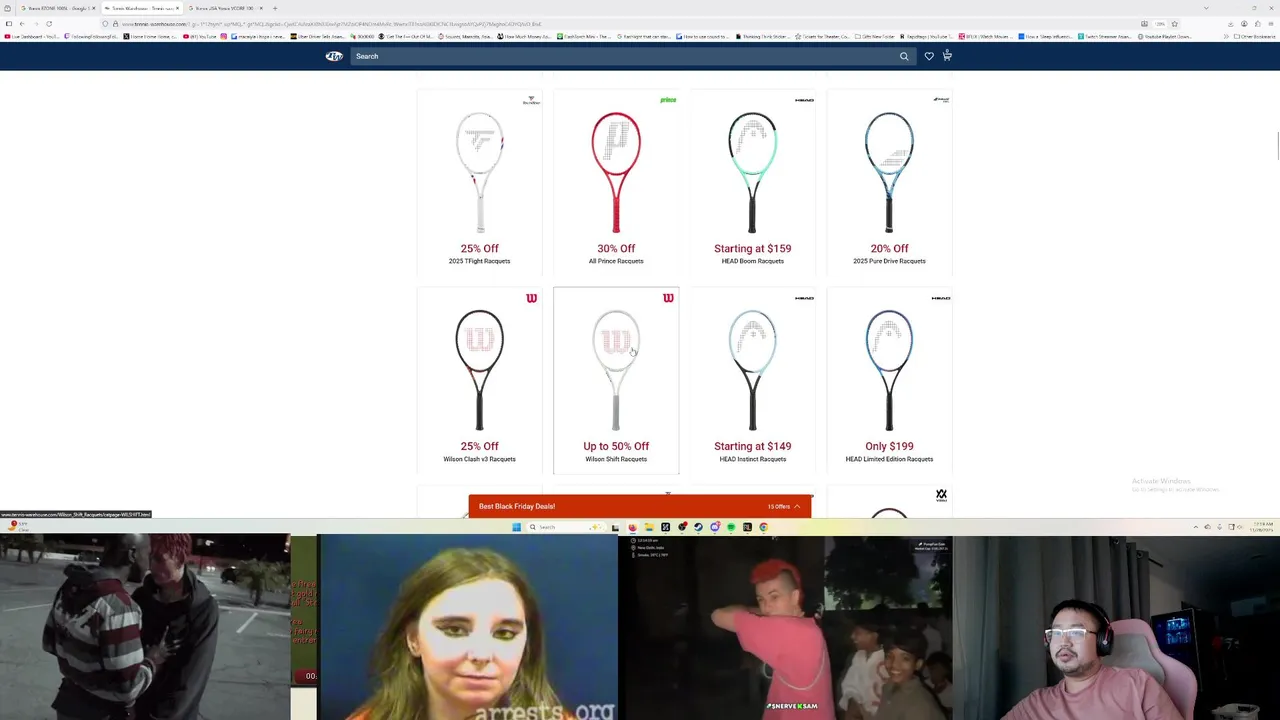1280x720 pixels.
Task: Click HEAD logo on Boom card
Action: point(804,100)
